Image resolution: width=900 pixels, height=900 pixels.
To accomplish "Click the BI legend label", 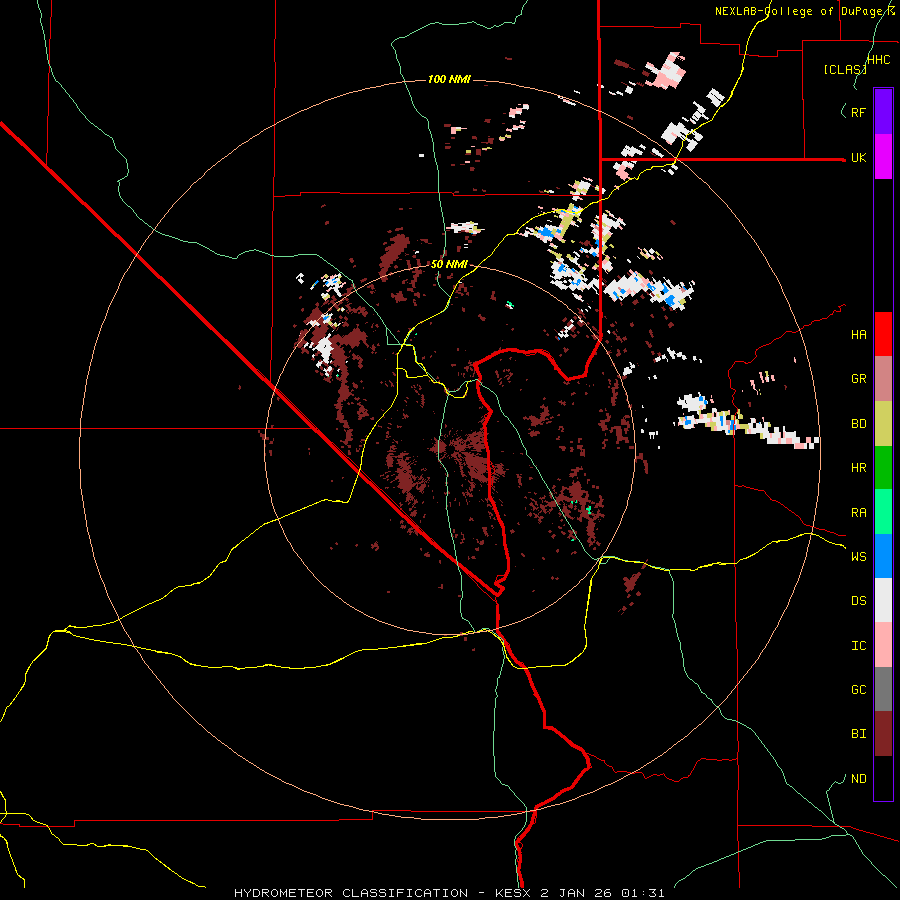I will (858, 734).
